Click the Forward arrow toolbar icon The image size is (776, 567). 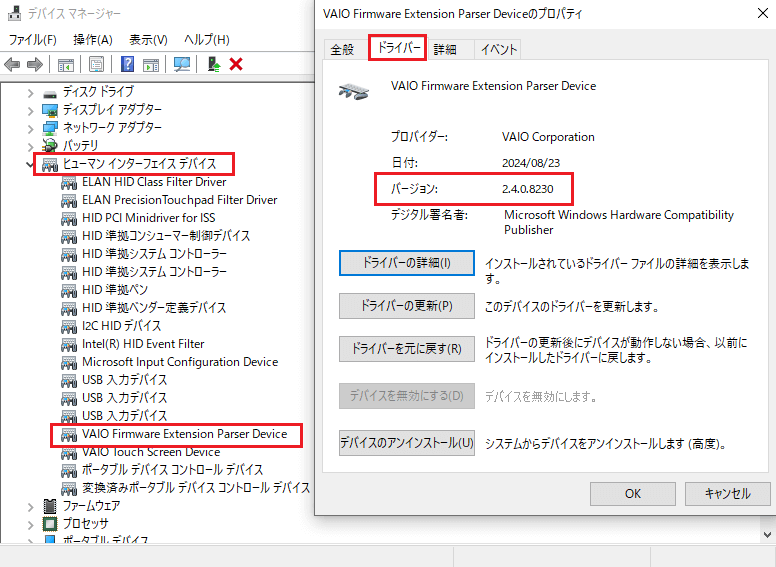[35, 64]
